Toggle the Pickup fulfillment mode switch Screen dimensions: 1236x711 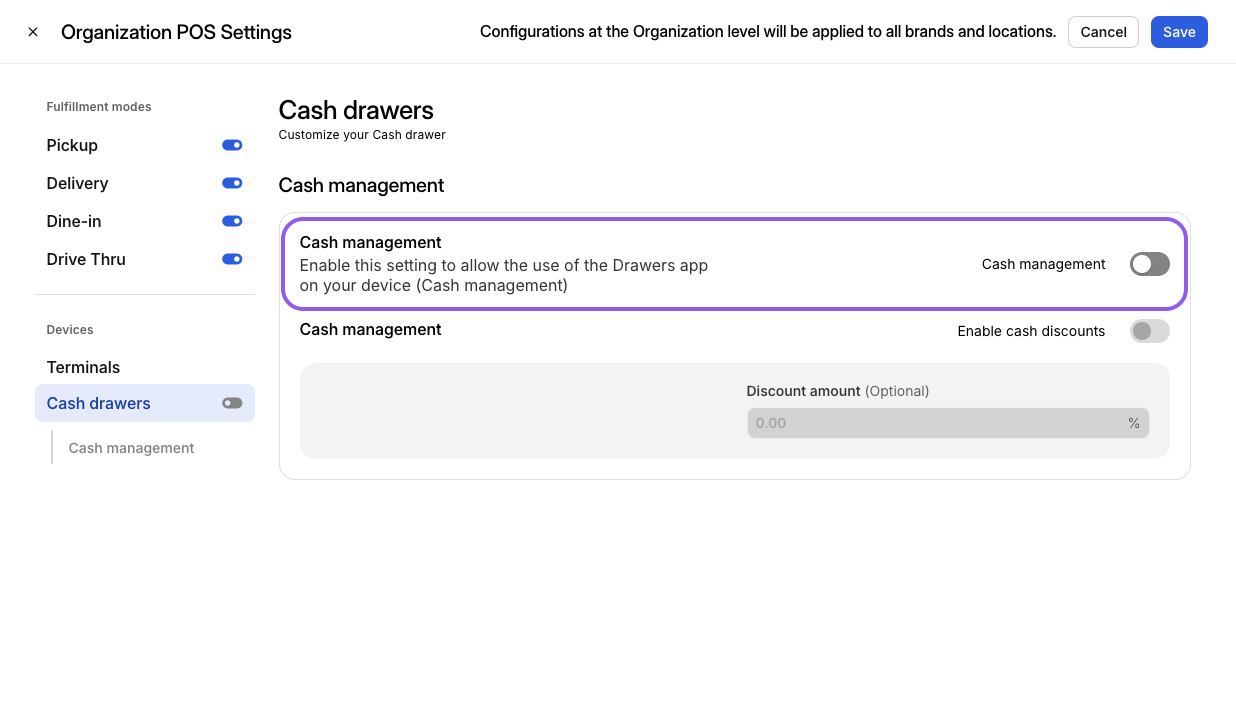232,145
